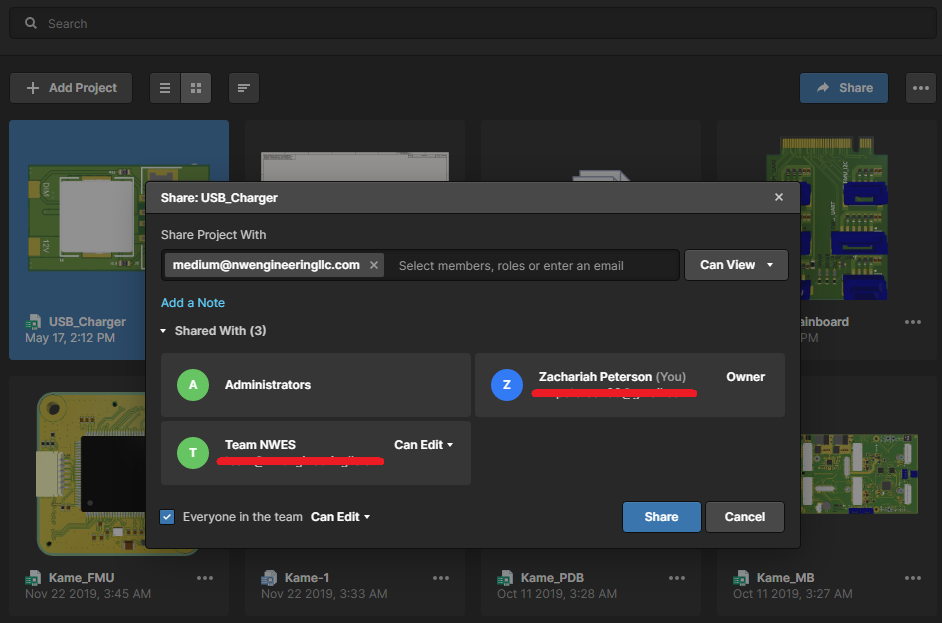942x623 pixels.
Task: Open more options for the Mainboard project
Action: 913,322
